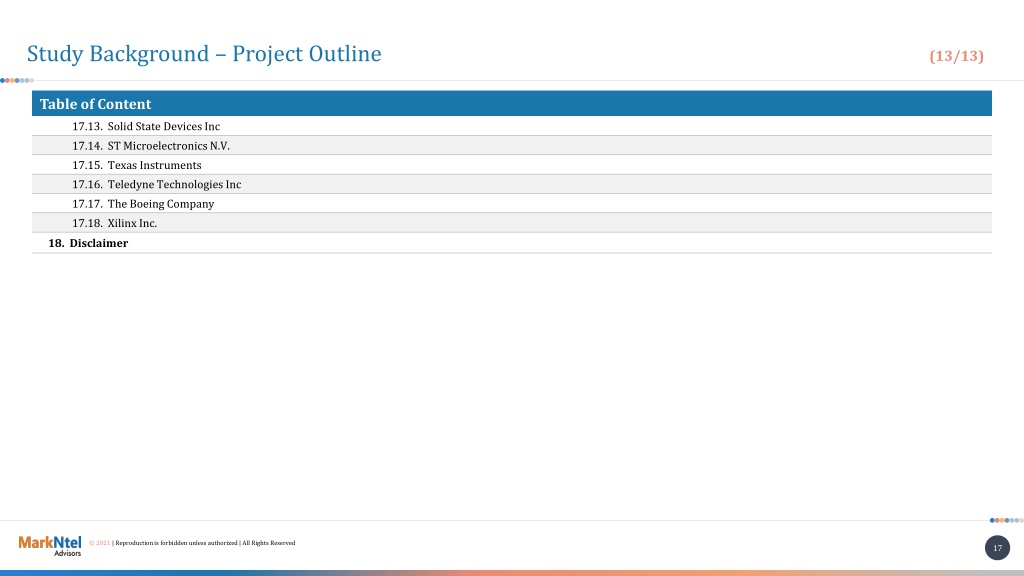Select row 17.18. Xilinx Inc.

tap(512, 223)
